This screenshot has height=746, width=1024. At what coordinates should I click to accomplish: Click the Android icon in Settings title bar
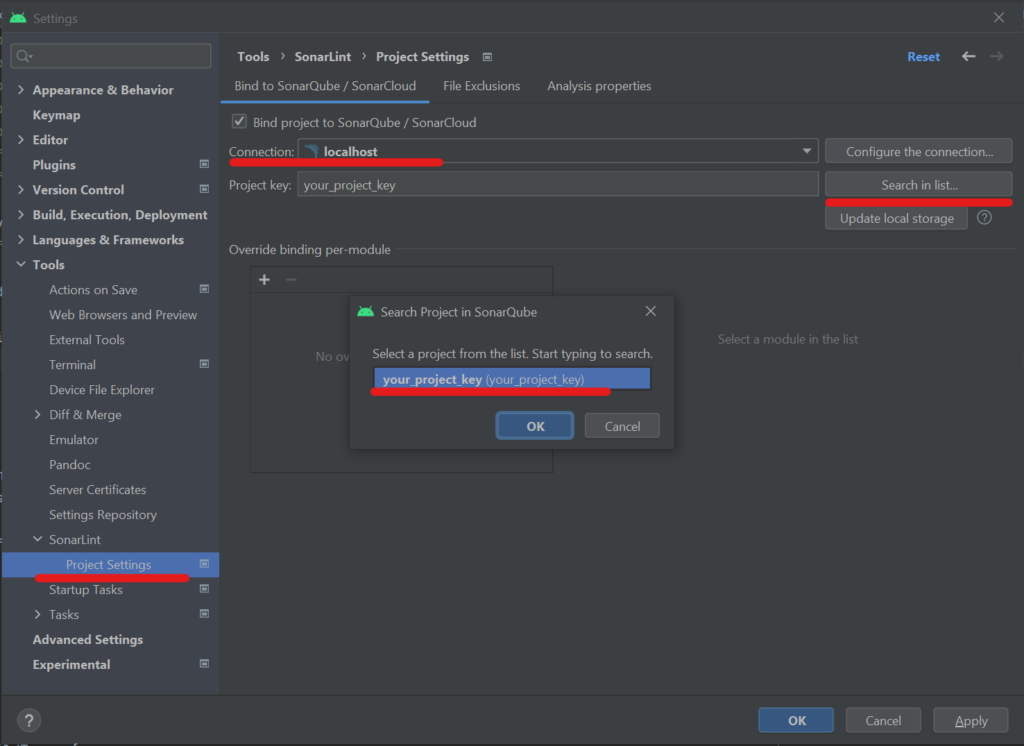[x=18, y=18]
